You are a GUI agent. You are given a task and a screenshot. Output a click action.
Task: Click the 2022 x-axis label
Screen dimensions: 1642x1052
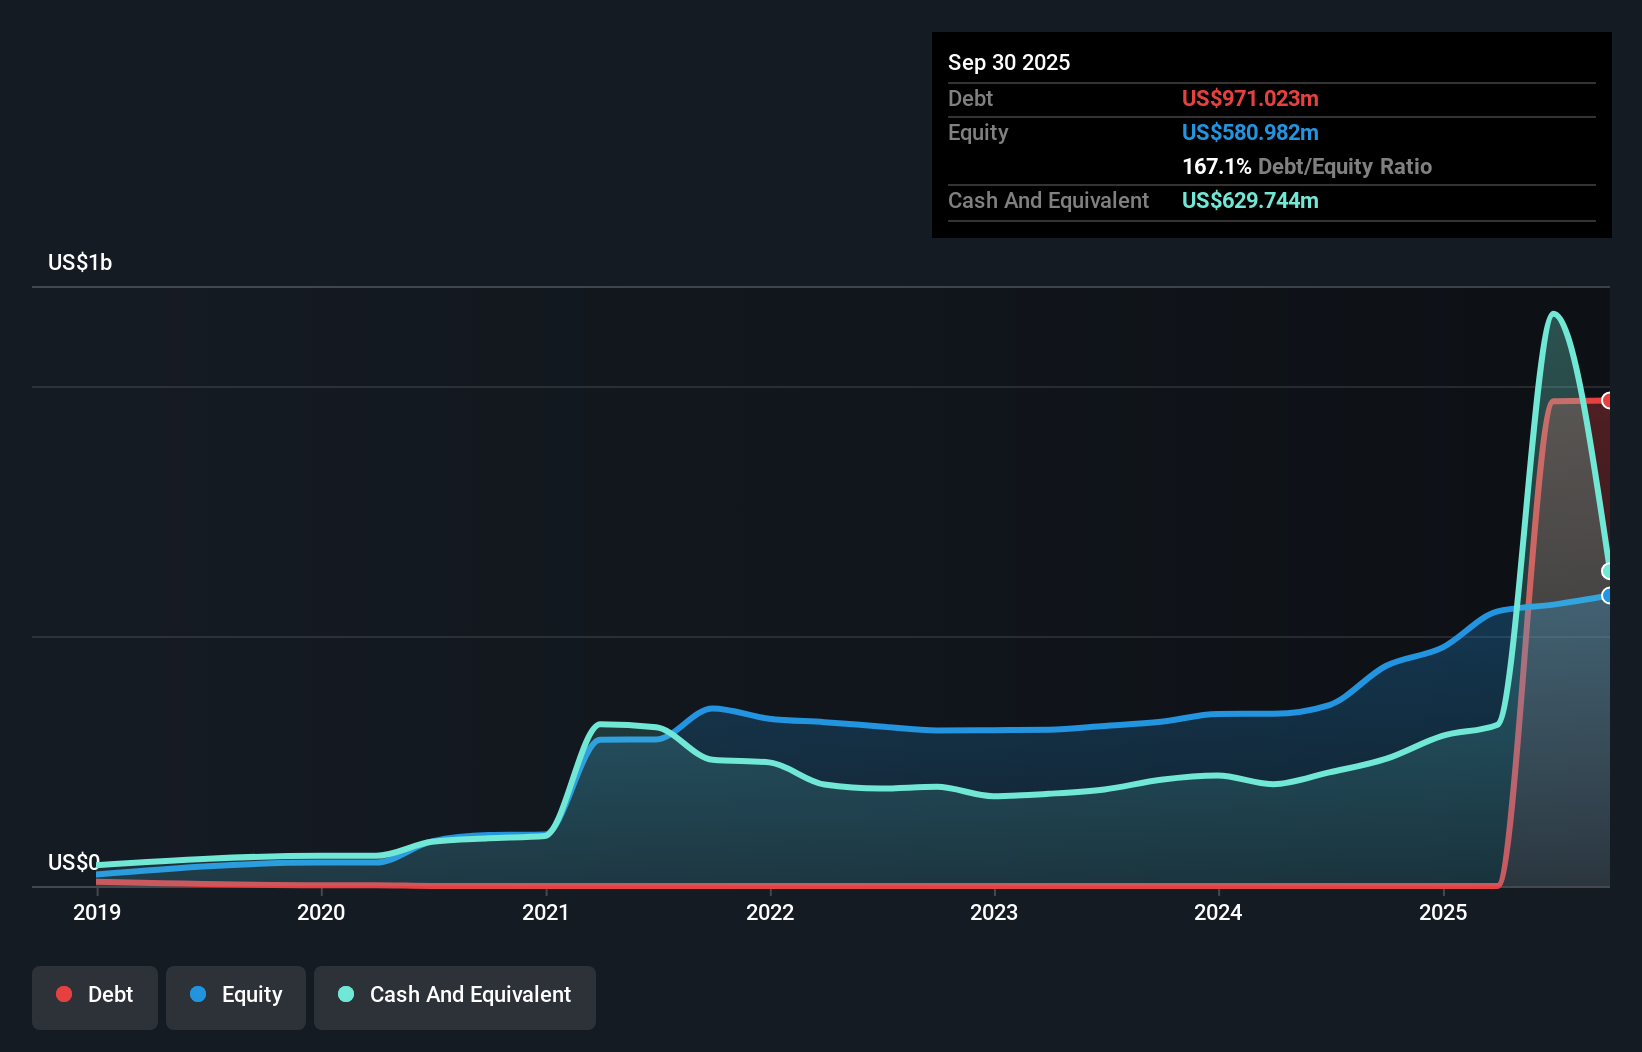coord(770,912)
